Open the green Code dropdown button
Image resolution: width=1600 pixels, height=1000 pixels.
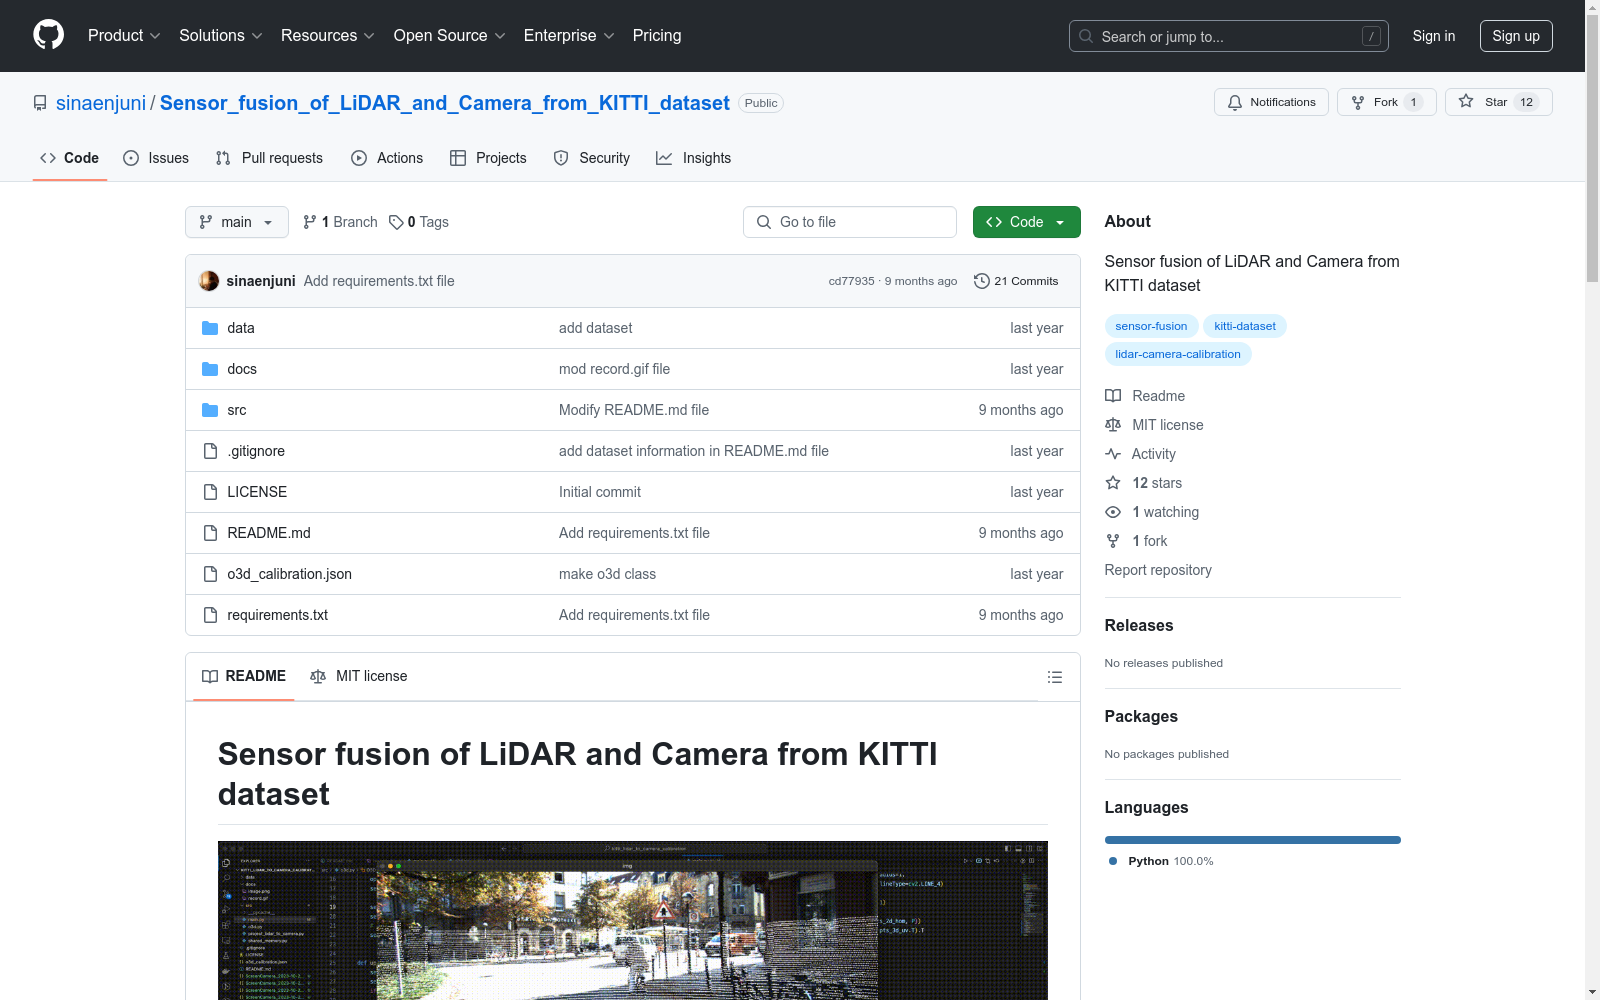[x=1027, y=222]
